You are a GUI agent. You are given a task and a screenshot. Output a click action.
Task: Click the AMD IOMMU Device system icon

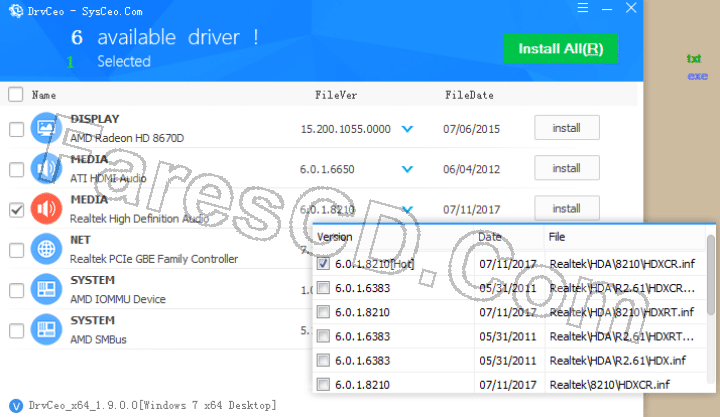pos(46,289)
